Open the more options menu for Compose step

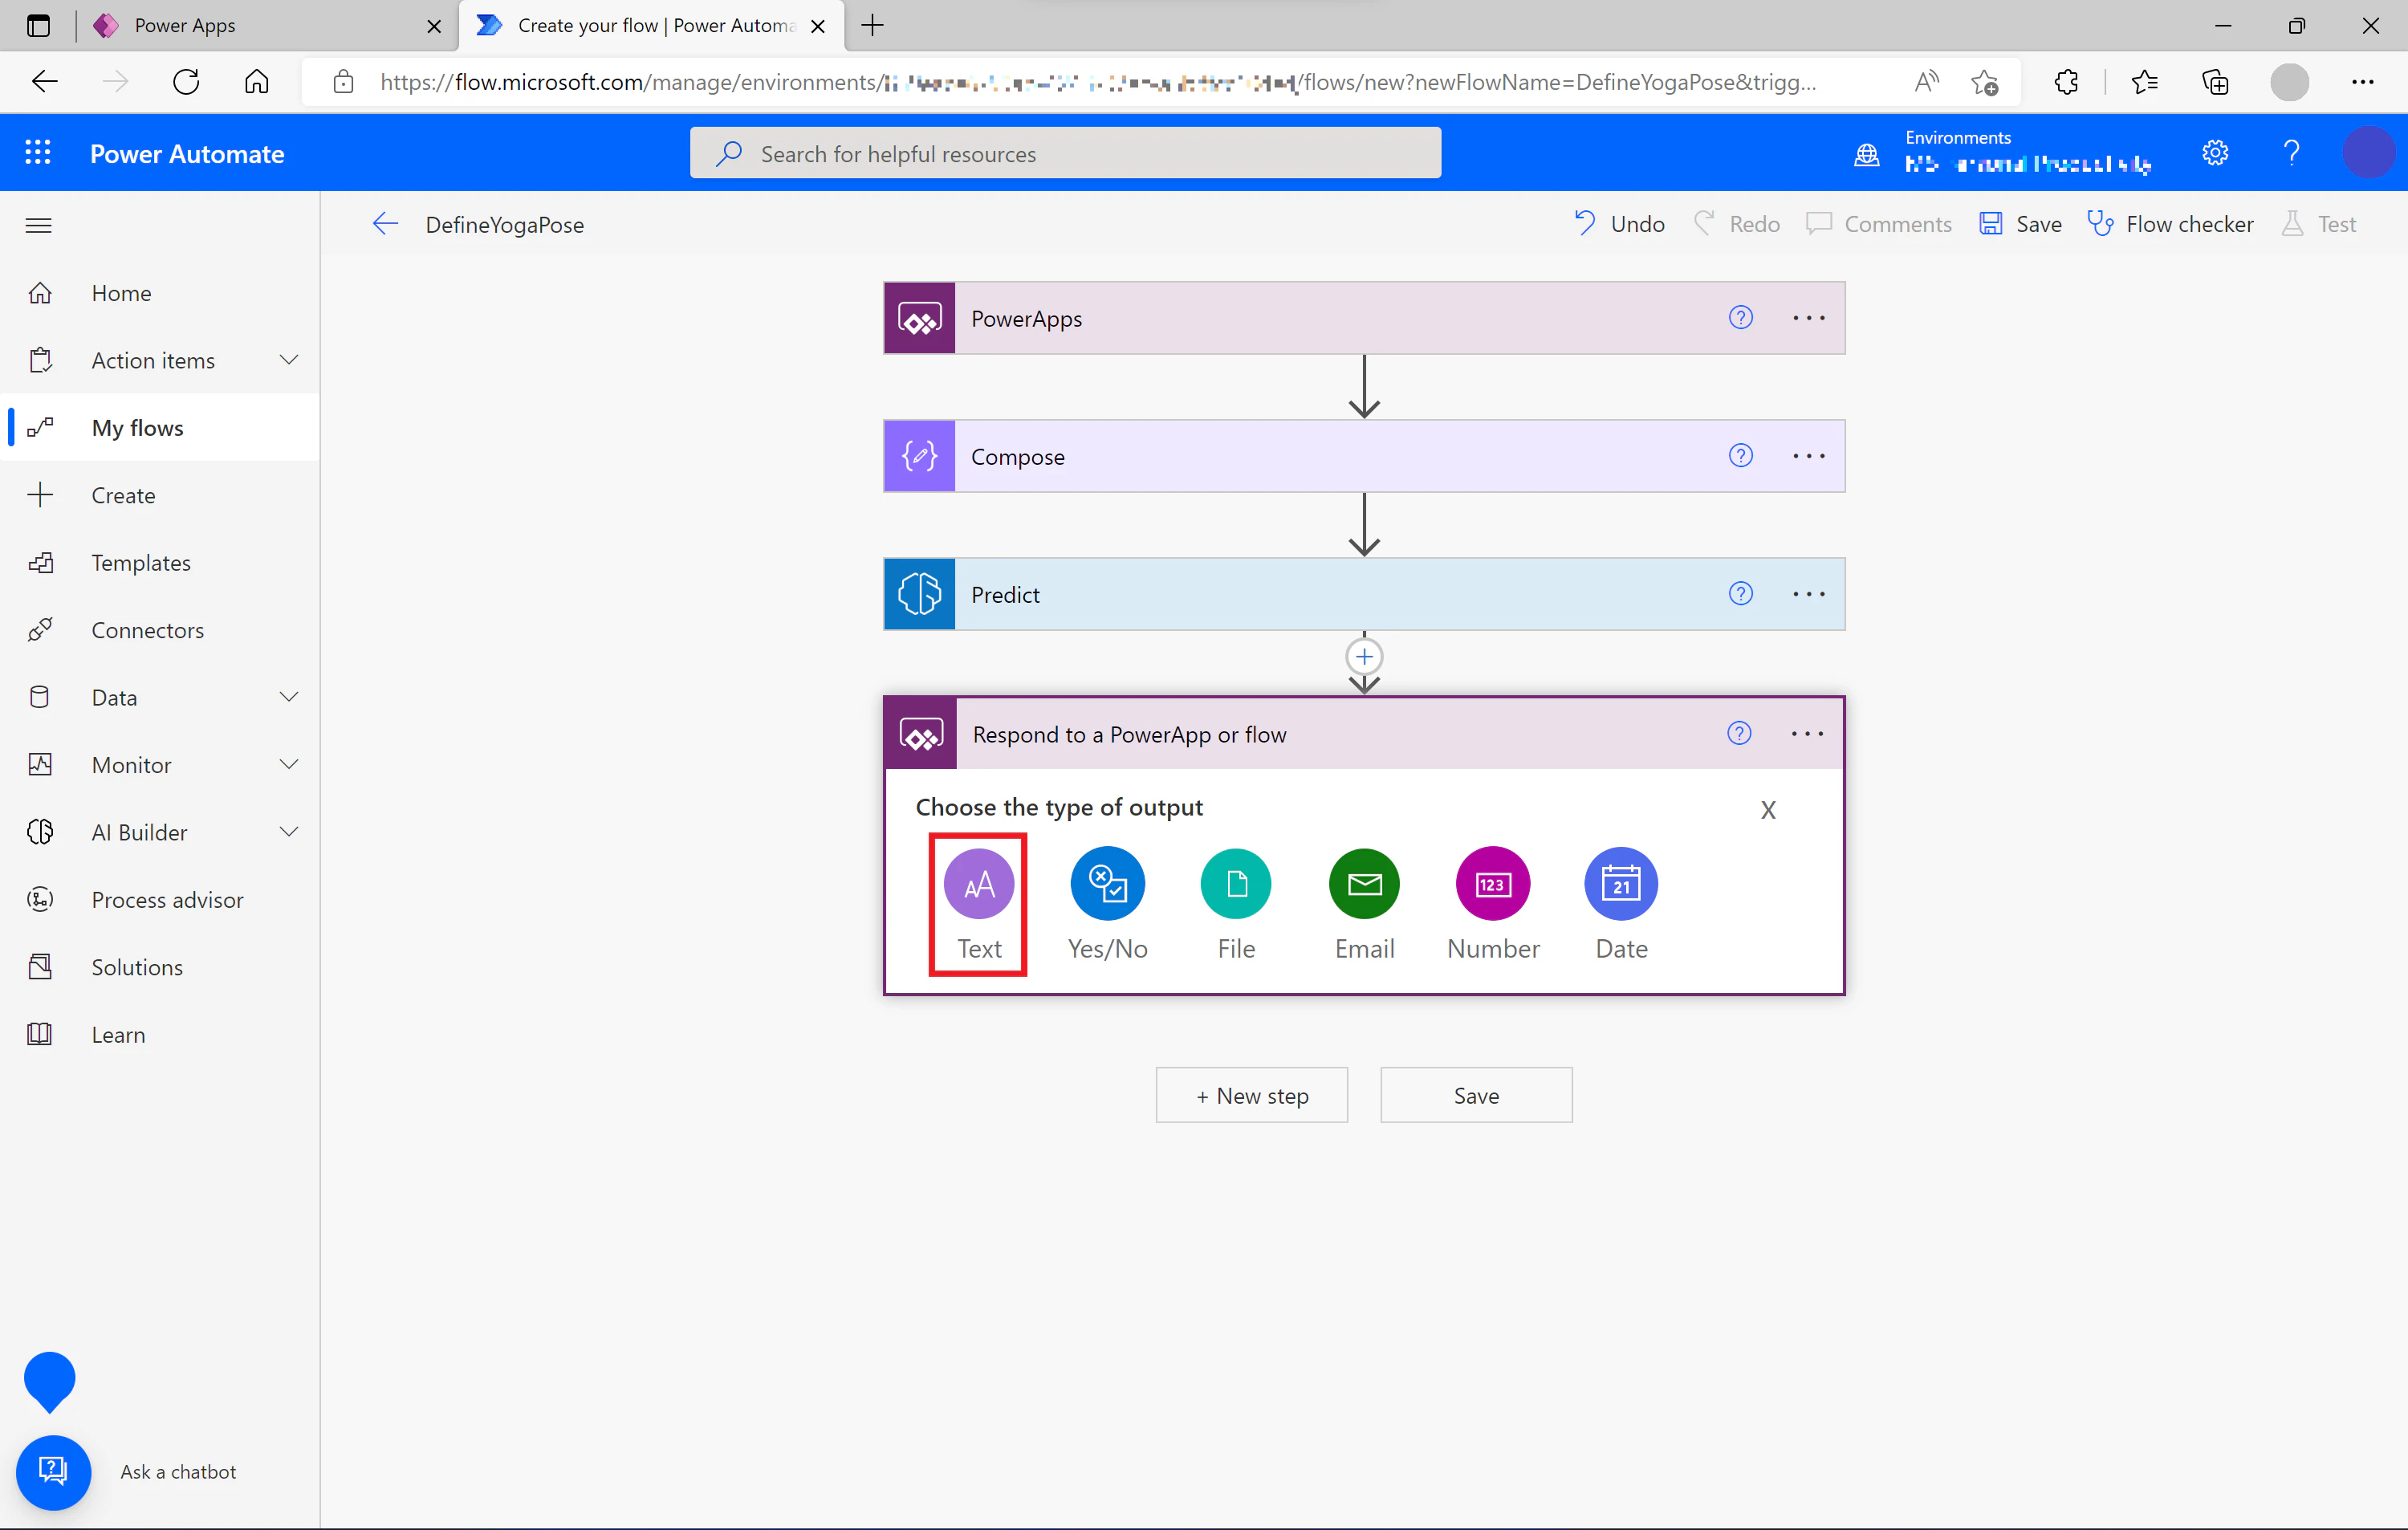click(x=1808, y=456)
